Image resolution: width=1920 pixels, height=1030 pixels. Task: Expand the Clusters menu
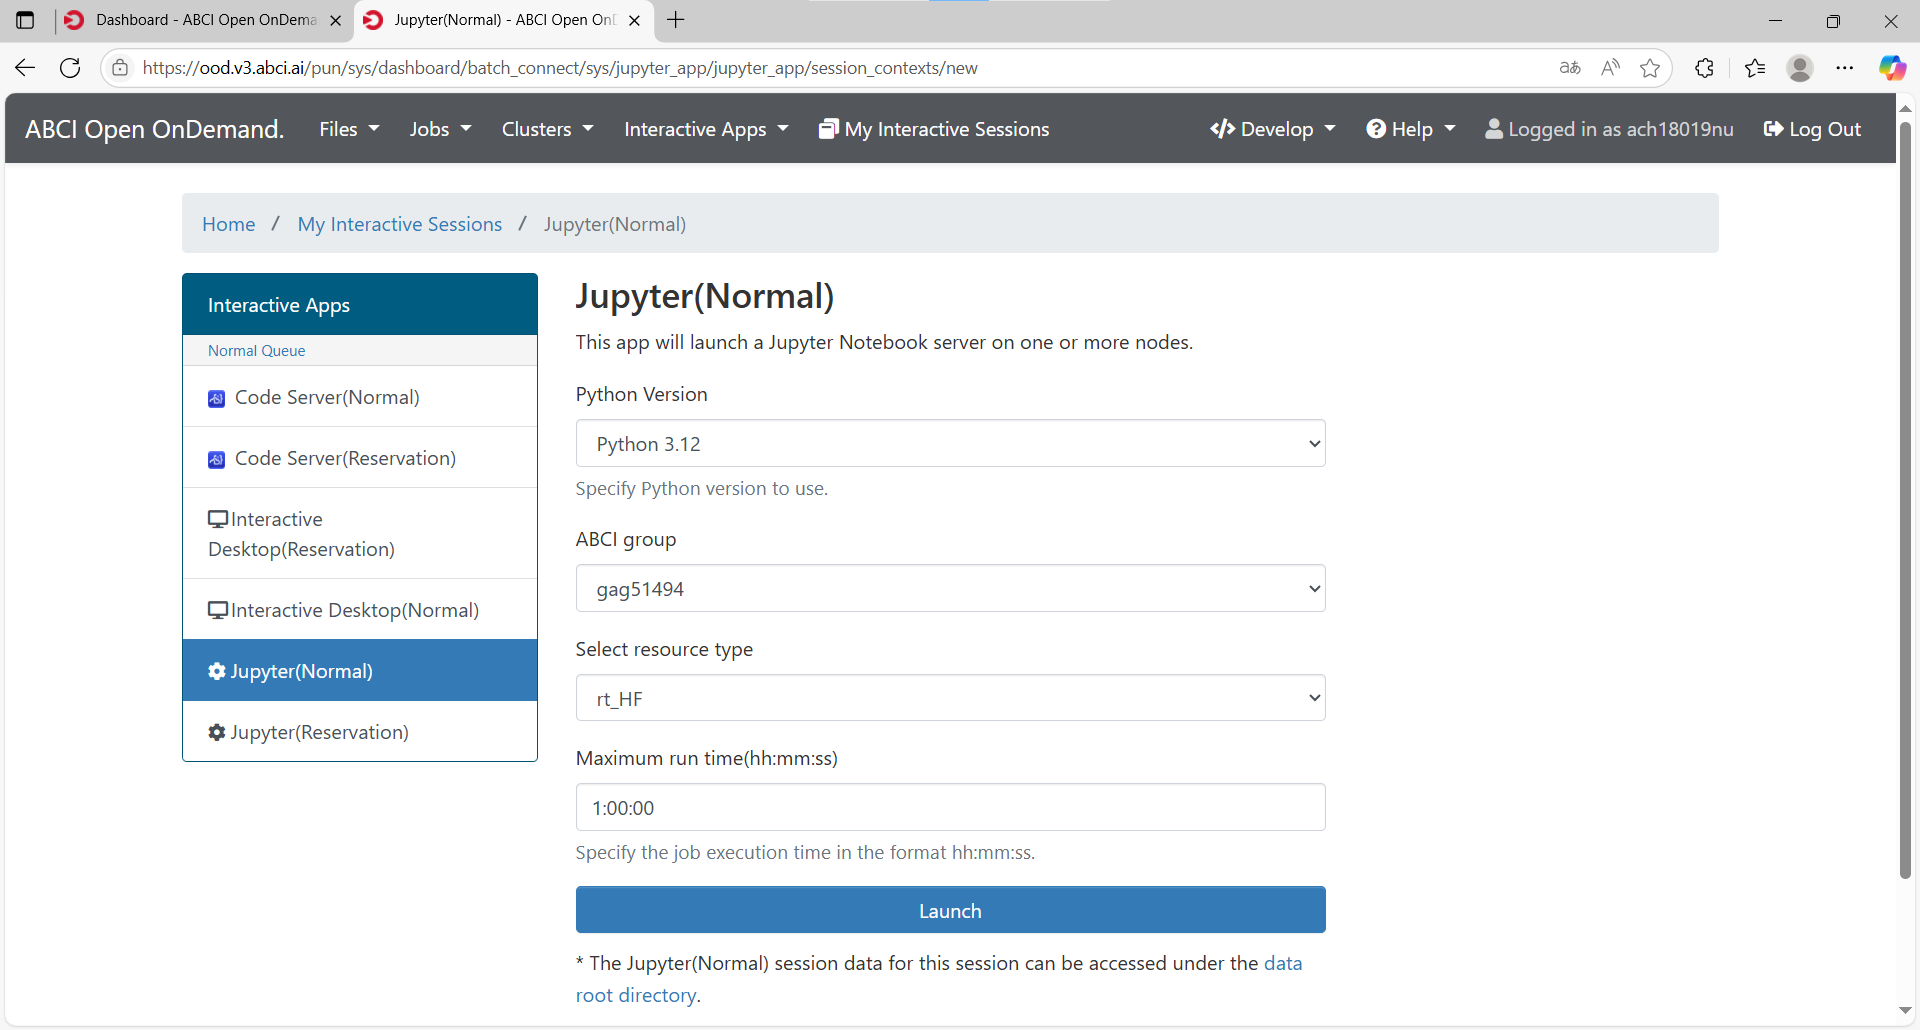coord(547,129)
